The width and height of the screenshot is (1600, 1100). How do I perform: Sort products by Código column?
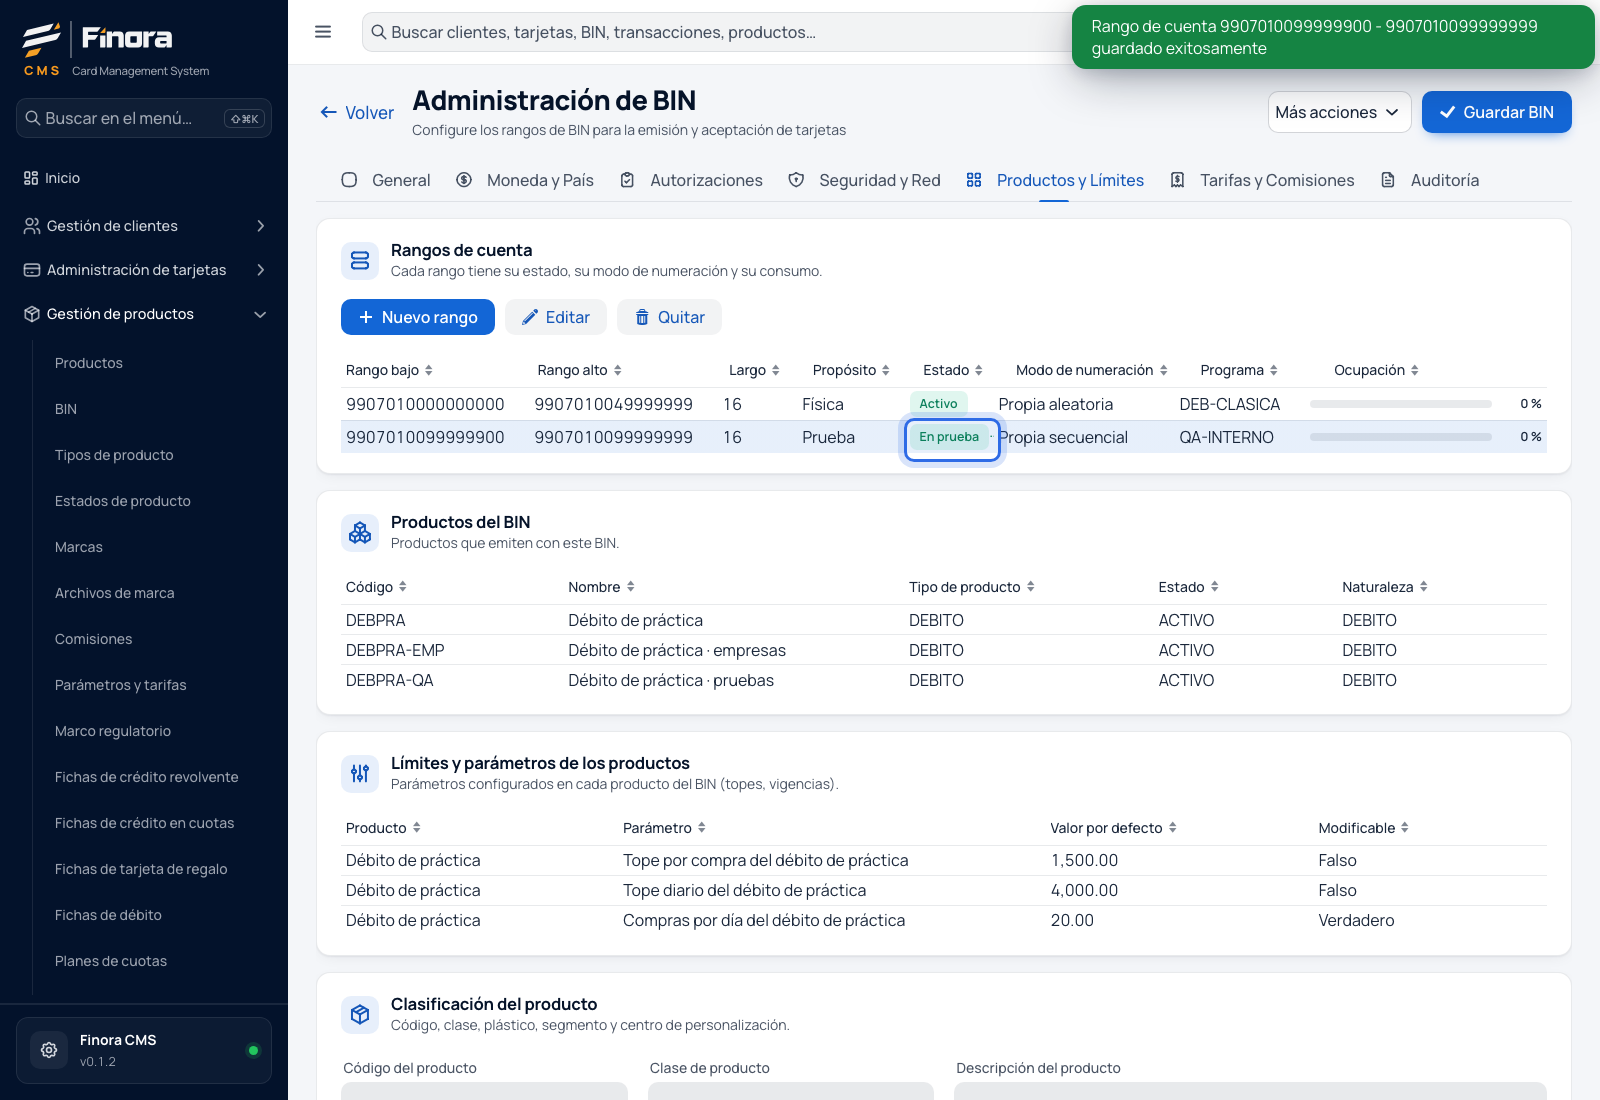click(x=403, y=587)
